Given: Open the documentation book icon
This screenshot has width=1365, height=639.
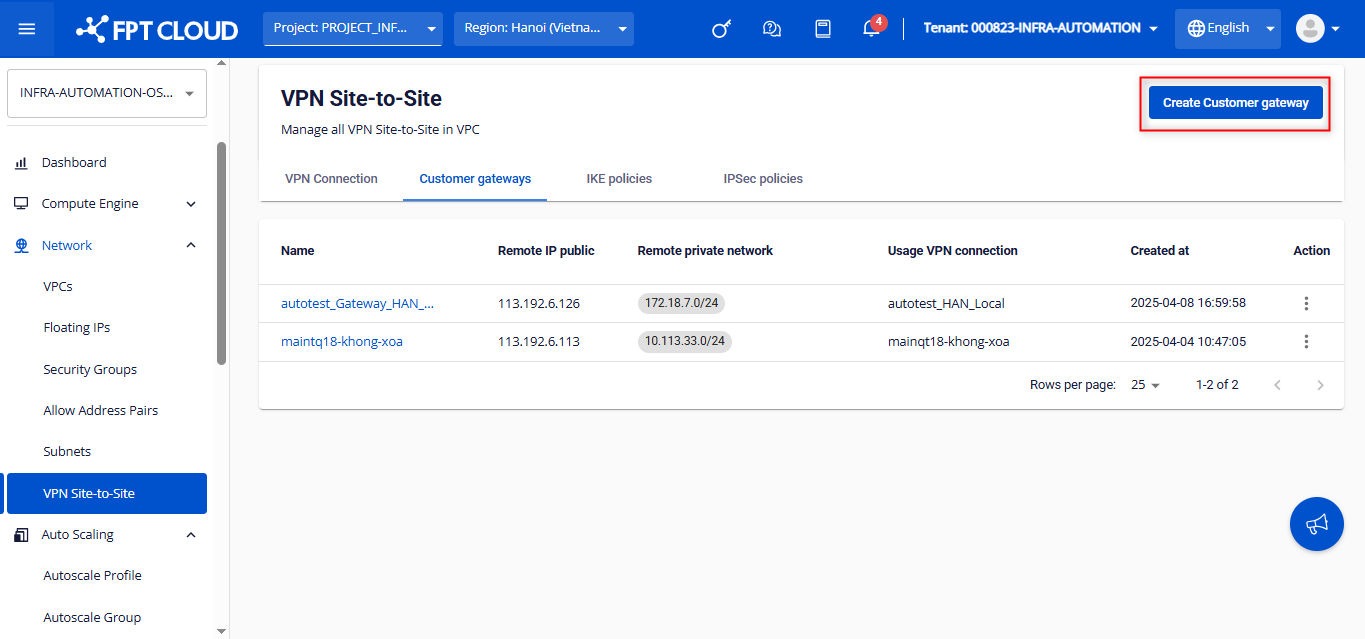Looking at the screenshot, I should [823, 29].
